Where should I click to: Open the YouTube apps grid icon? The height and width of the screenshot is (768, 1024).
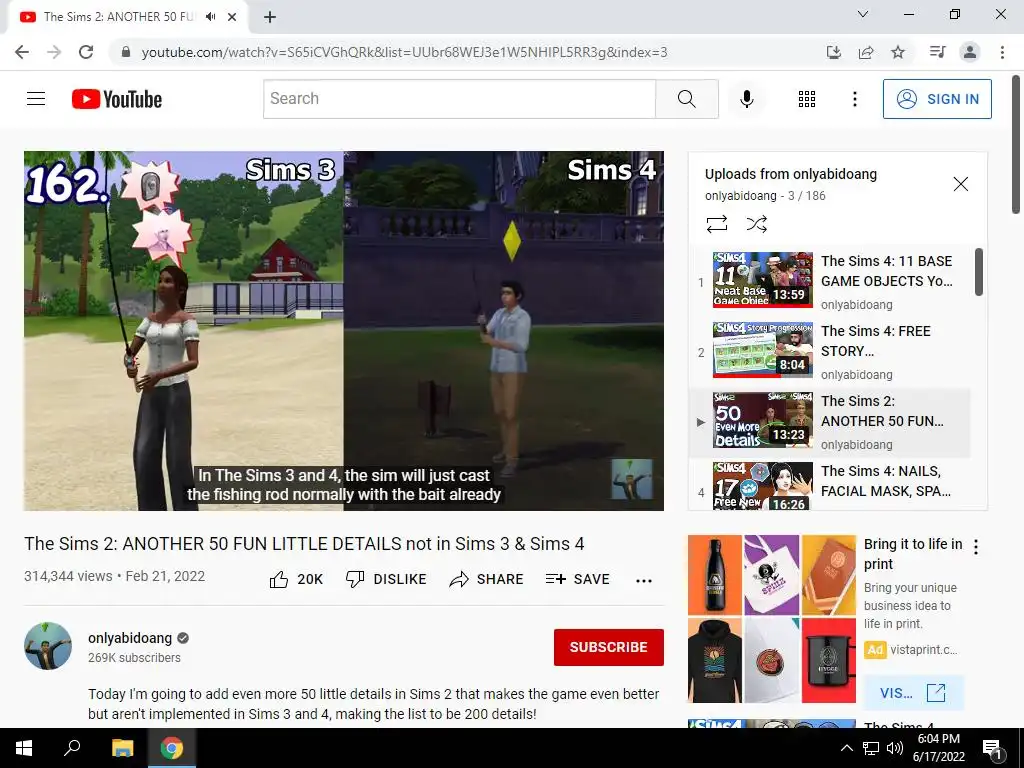(807, 99)
